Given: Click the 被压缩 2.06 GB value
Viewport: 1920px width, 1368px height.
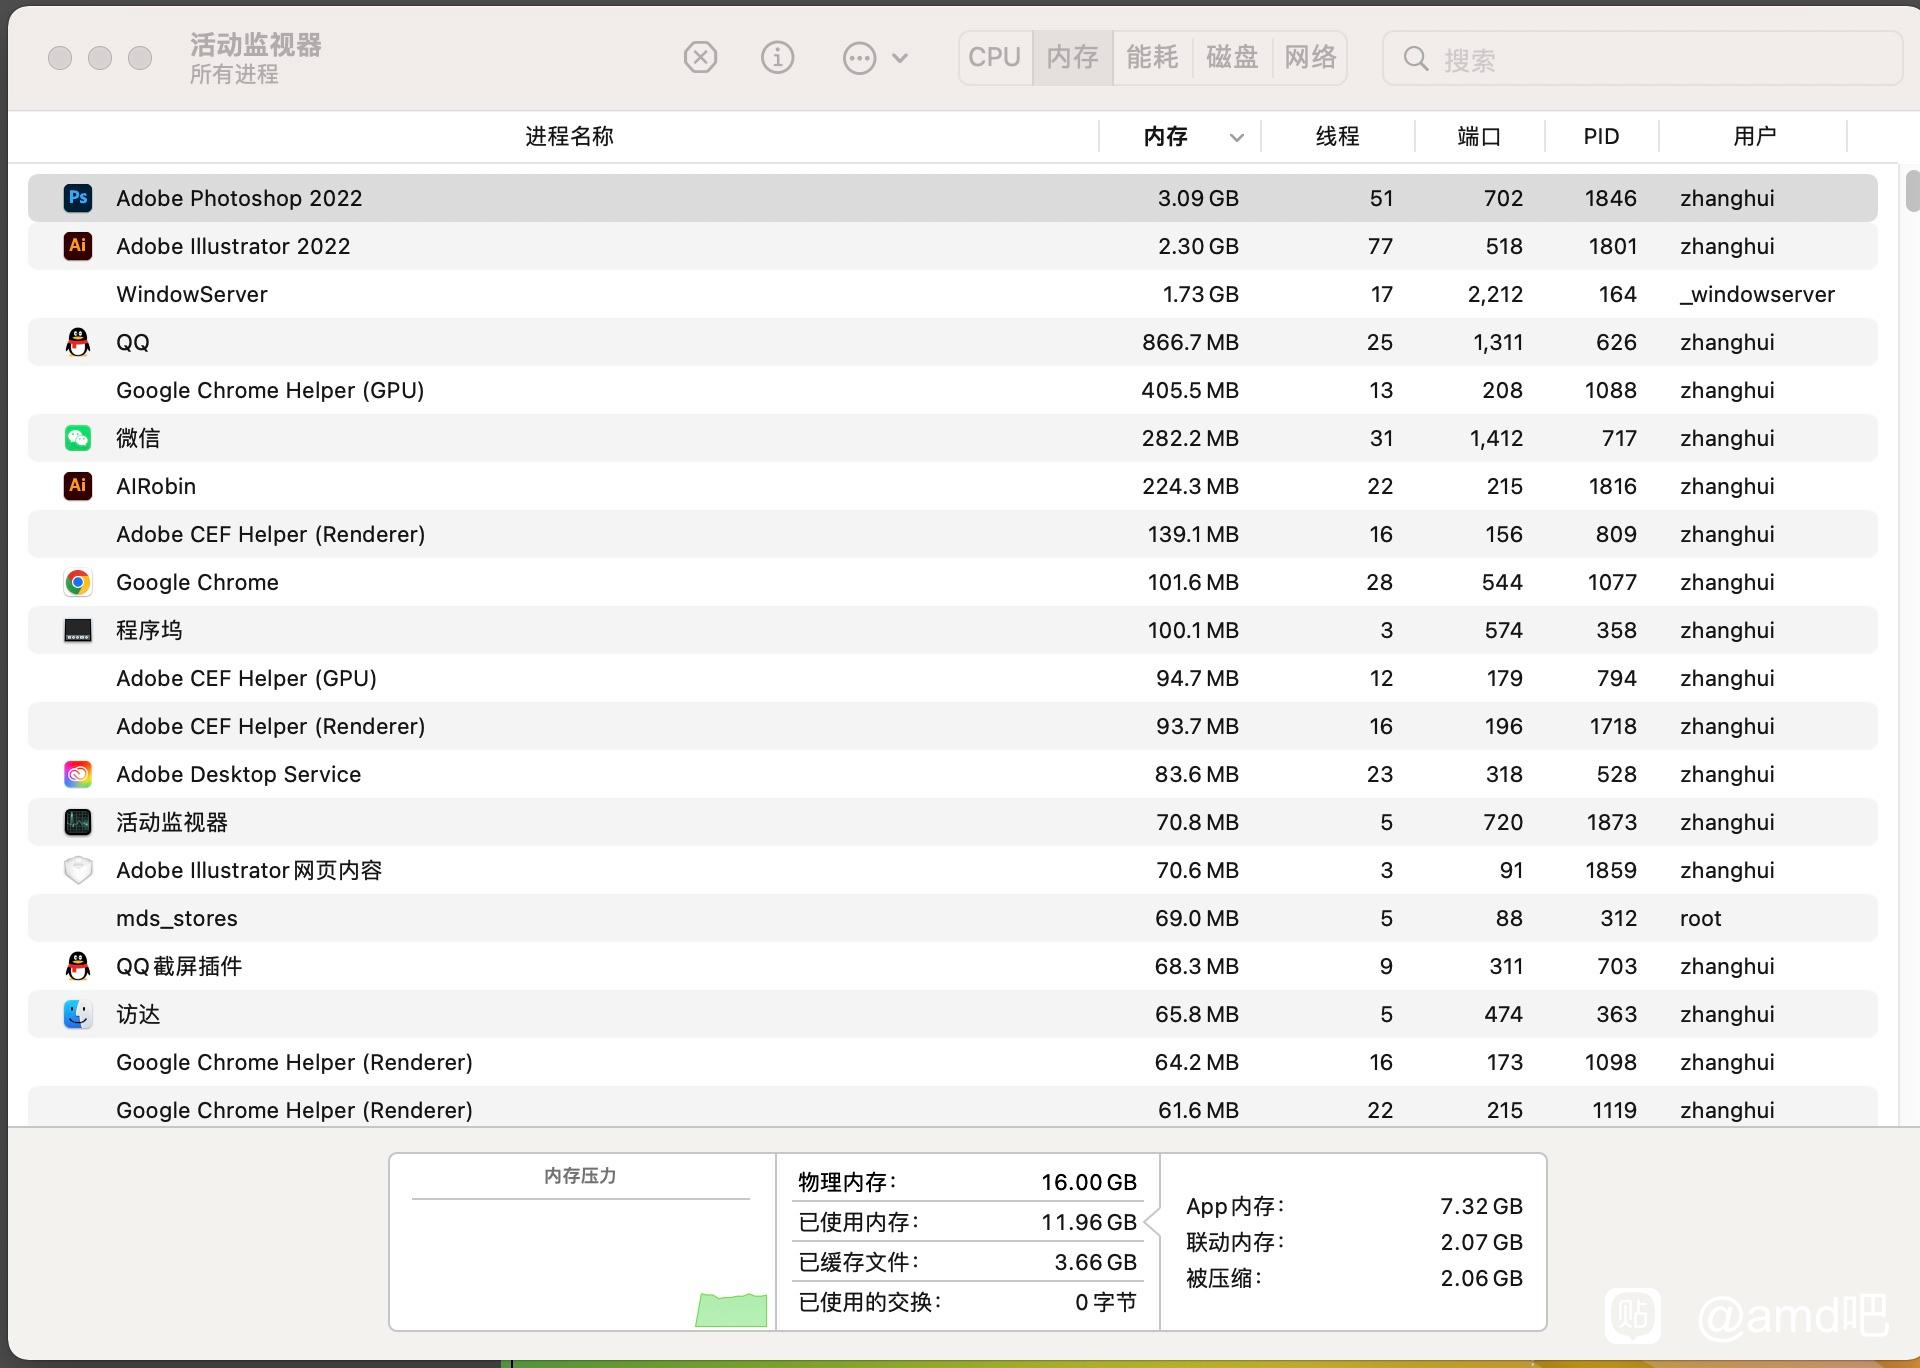Looking at the screenshot, I should (1481, 1278).
